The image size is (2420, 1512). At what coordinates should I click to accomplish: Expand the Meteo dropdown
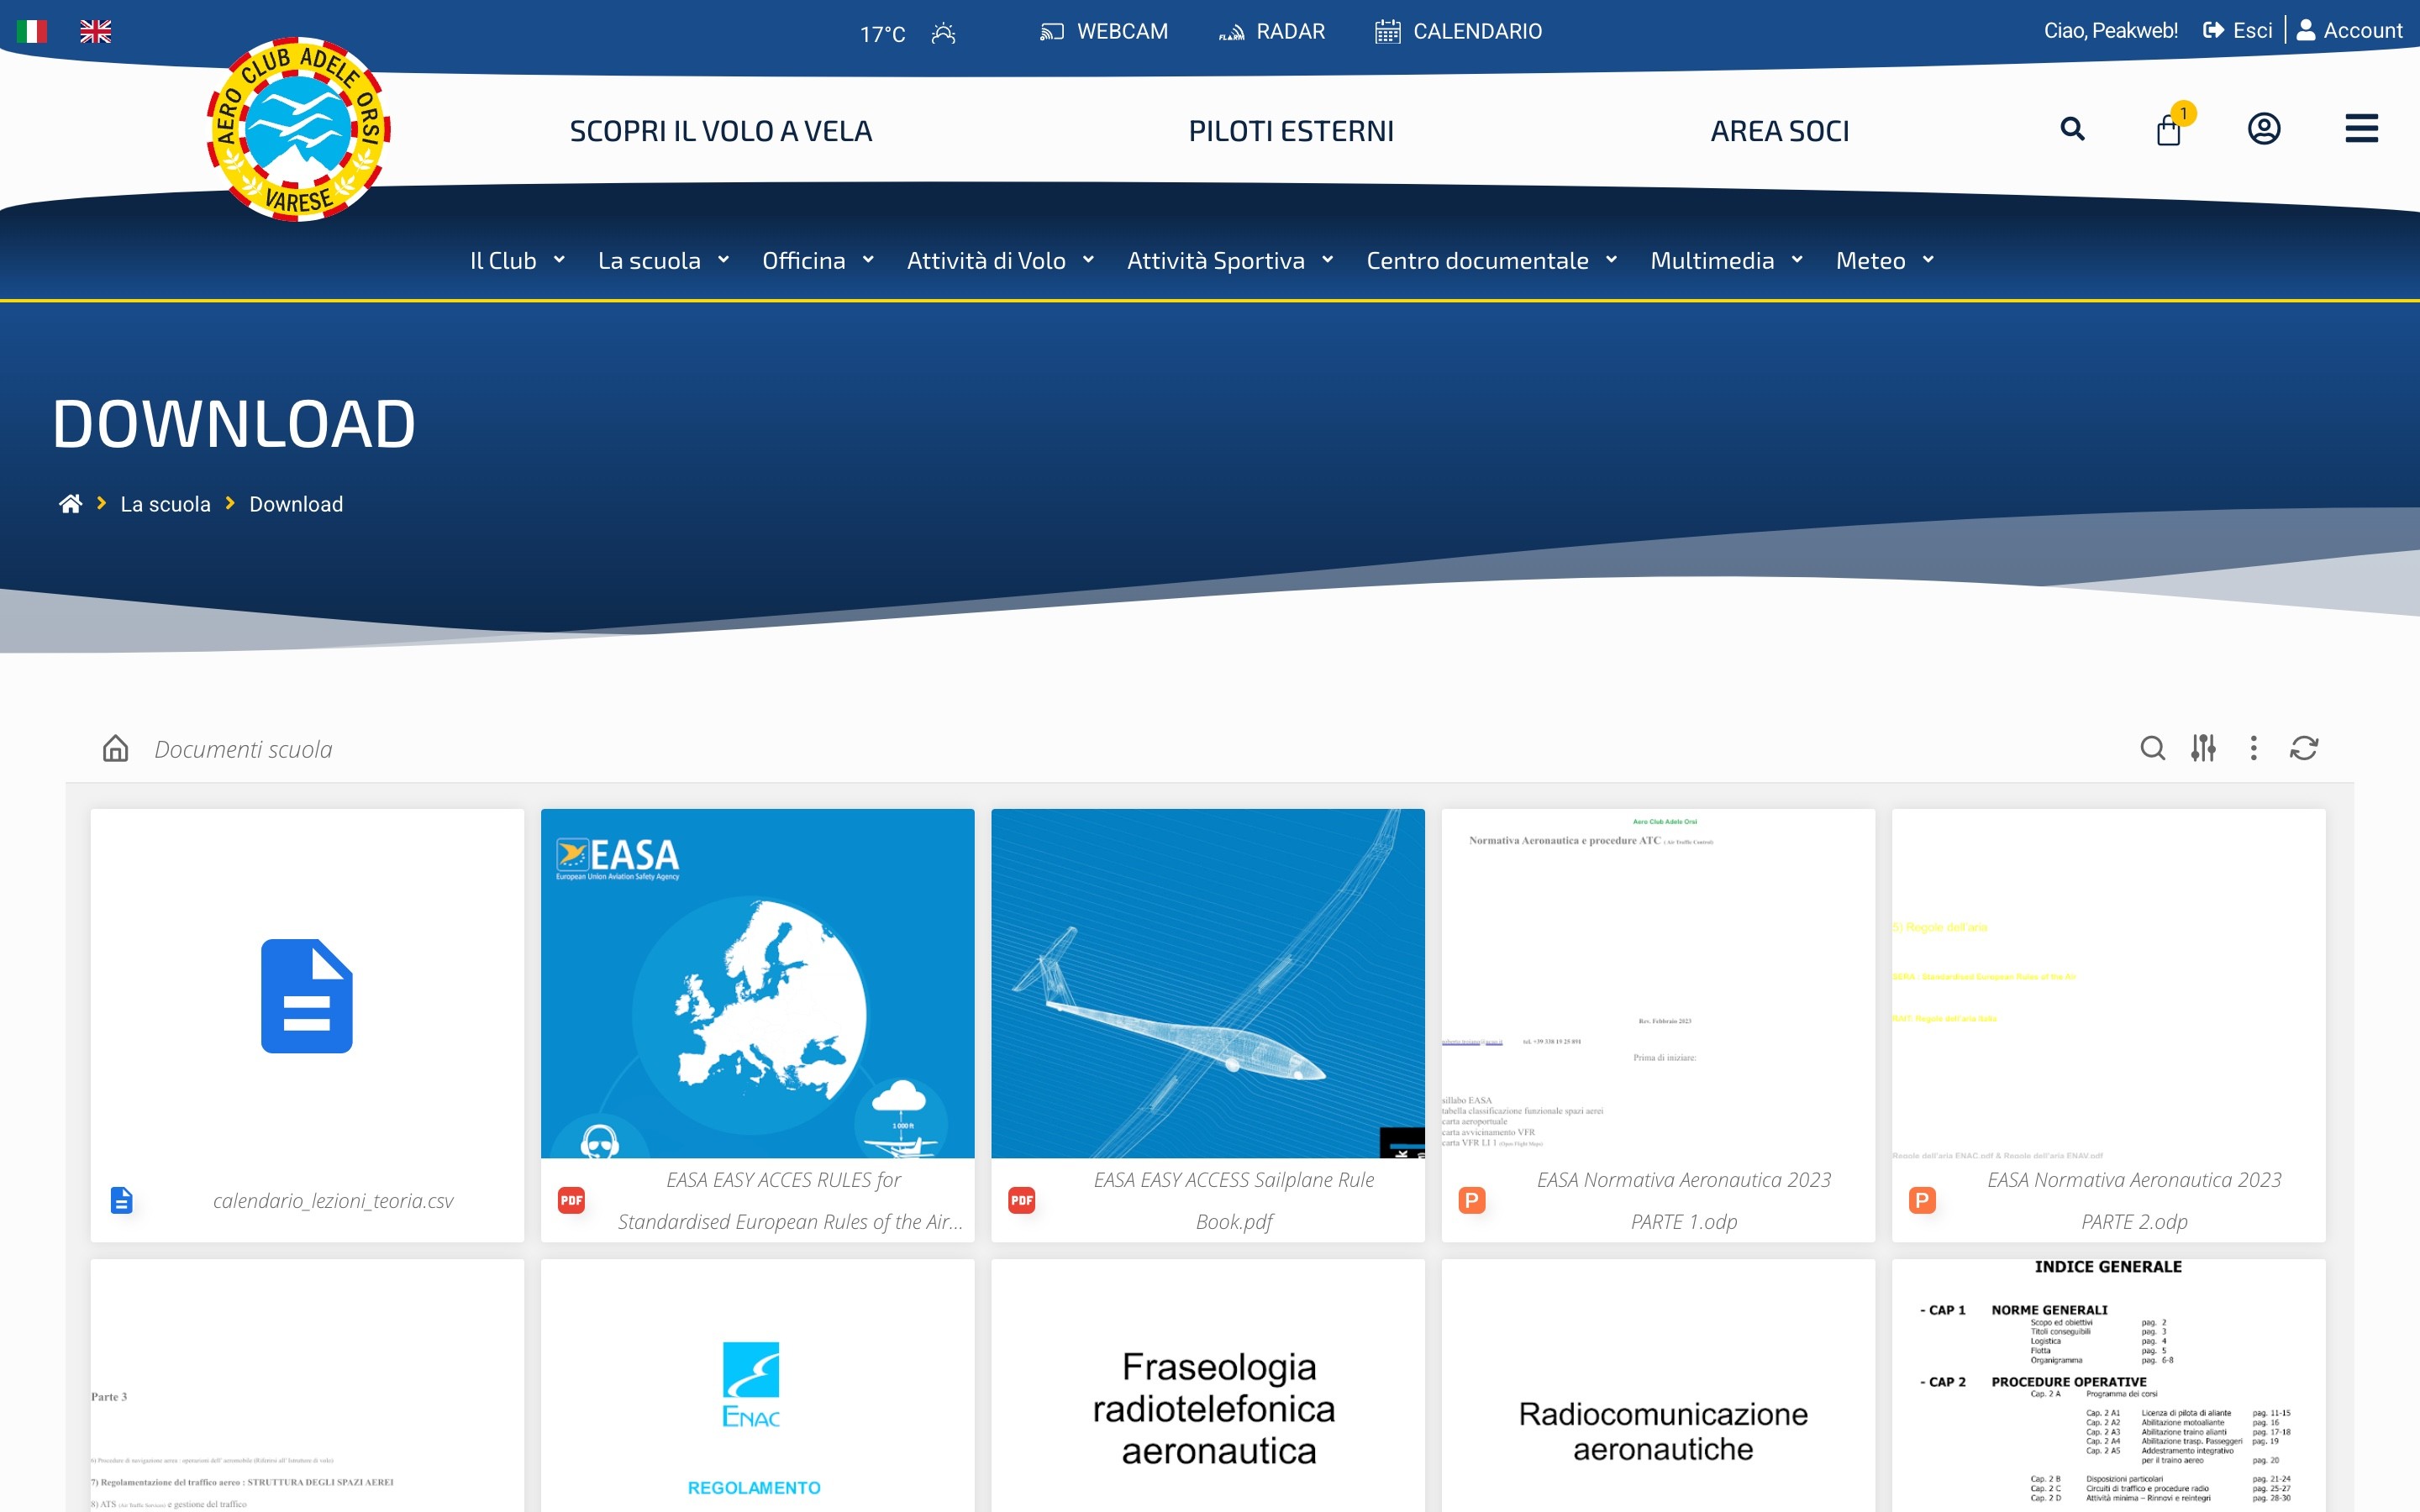1886,260
